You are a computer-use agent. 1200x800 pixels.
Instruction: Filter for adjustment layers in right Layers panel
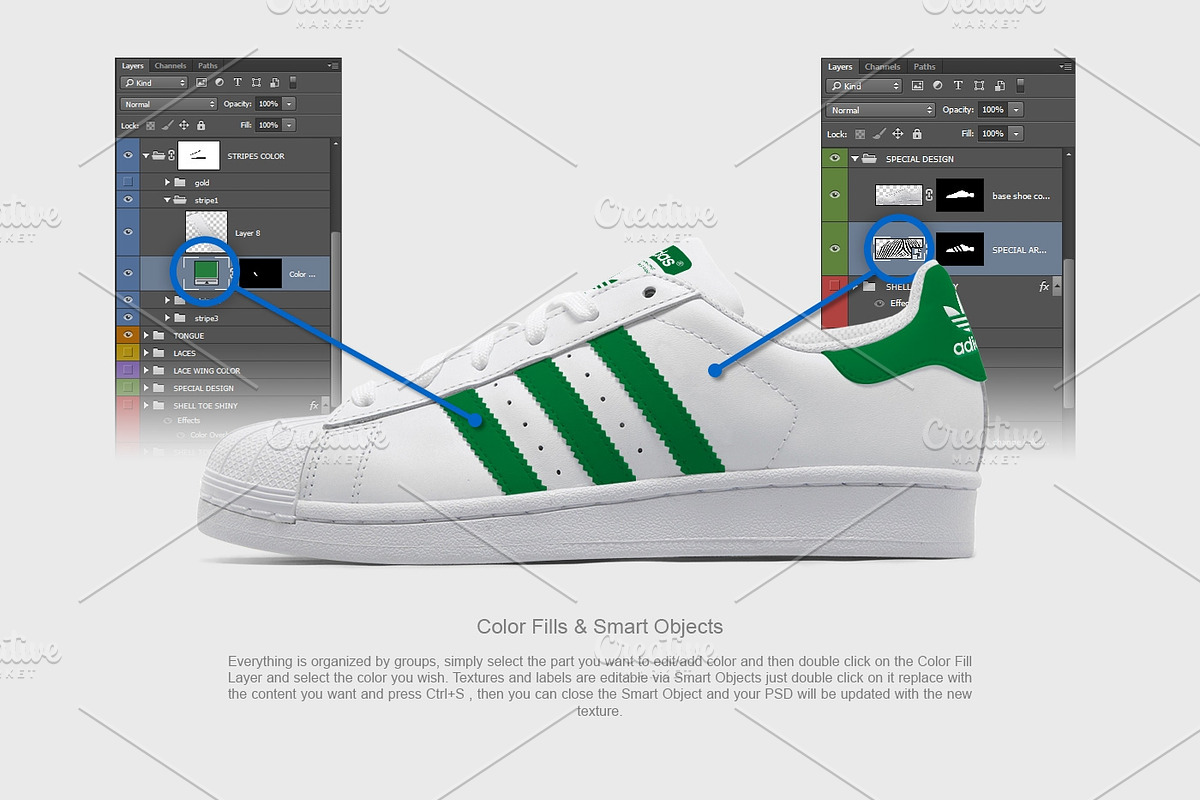pyautogui.click(x=940, y=86)
